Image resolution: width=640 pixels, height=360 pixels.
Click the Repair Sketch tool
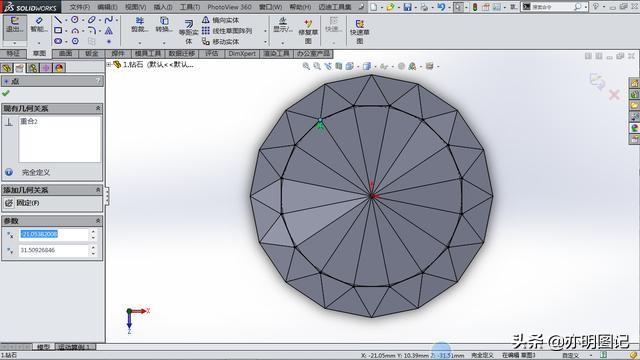(308, 31)
